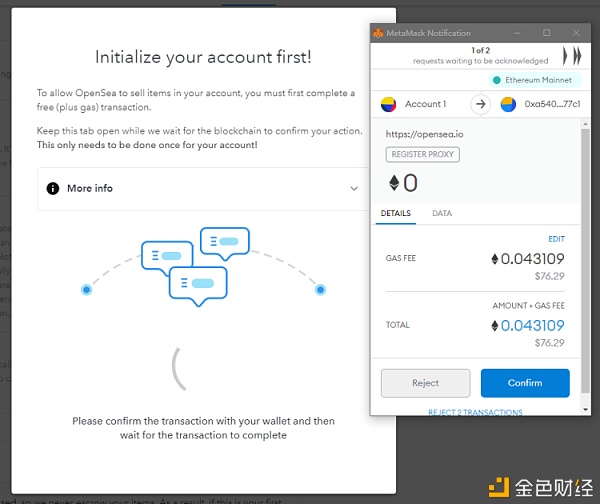Click the scrollbar down arrow in MetaMask

tap(585, 409)
